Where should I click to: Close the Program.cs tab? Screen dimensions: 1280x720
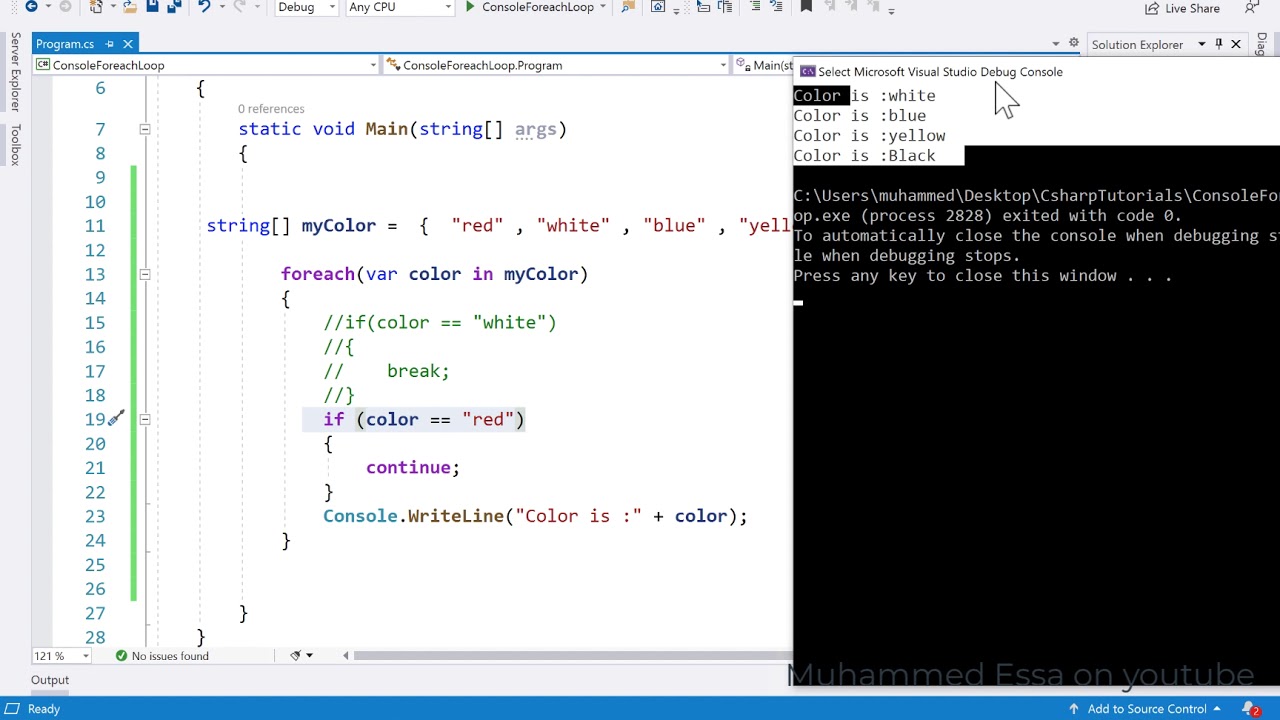(x=129, y=44)
